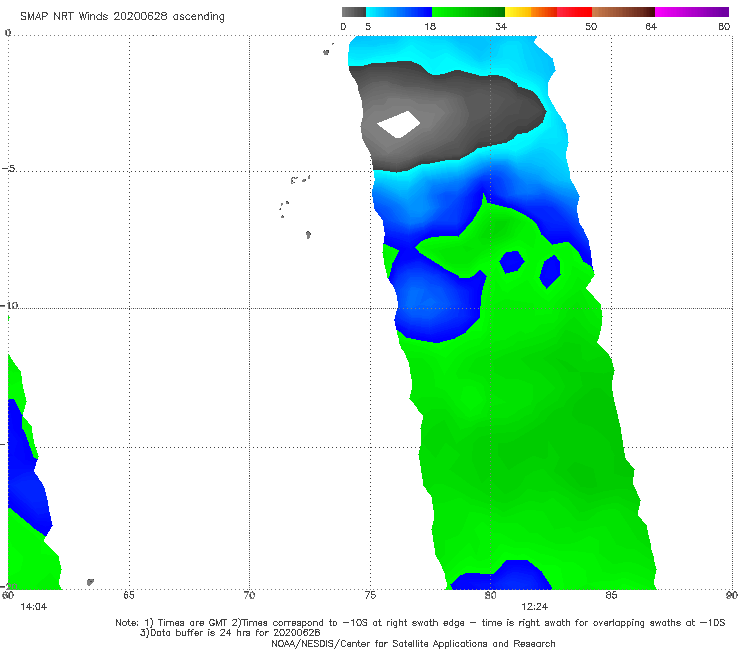Click the latitude axis label -5
Viewport: 740px width, 650px height.
(8, 169)
